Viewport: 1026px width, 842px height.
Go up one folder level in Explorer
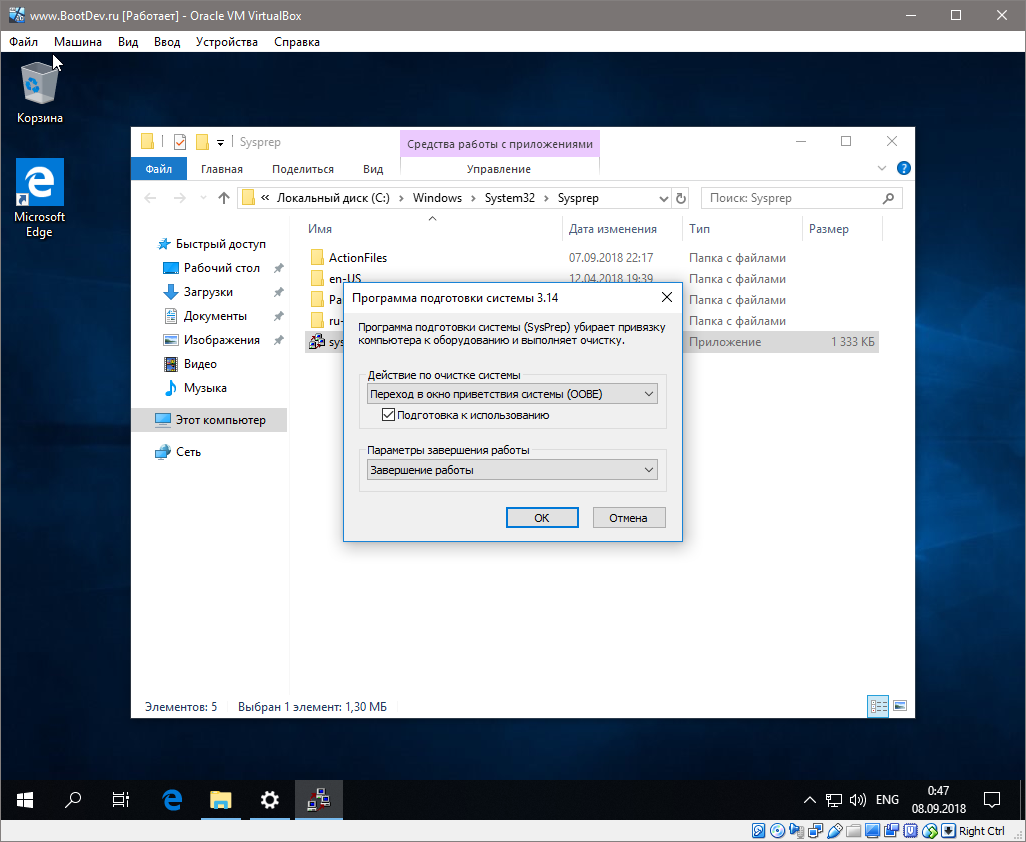click(224, 198)
